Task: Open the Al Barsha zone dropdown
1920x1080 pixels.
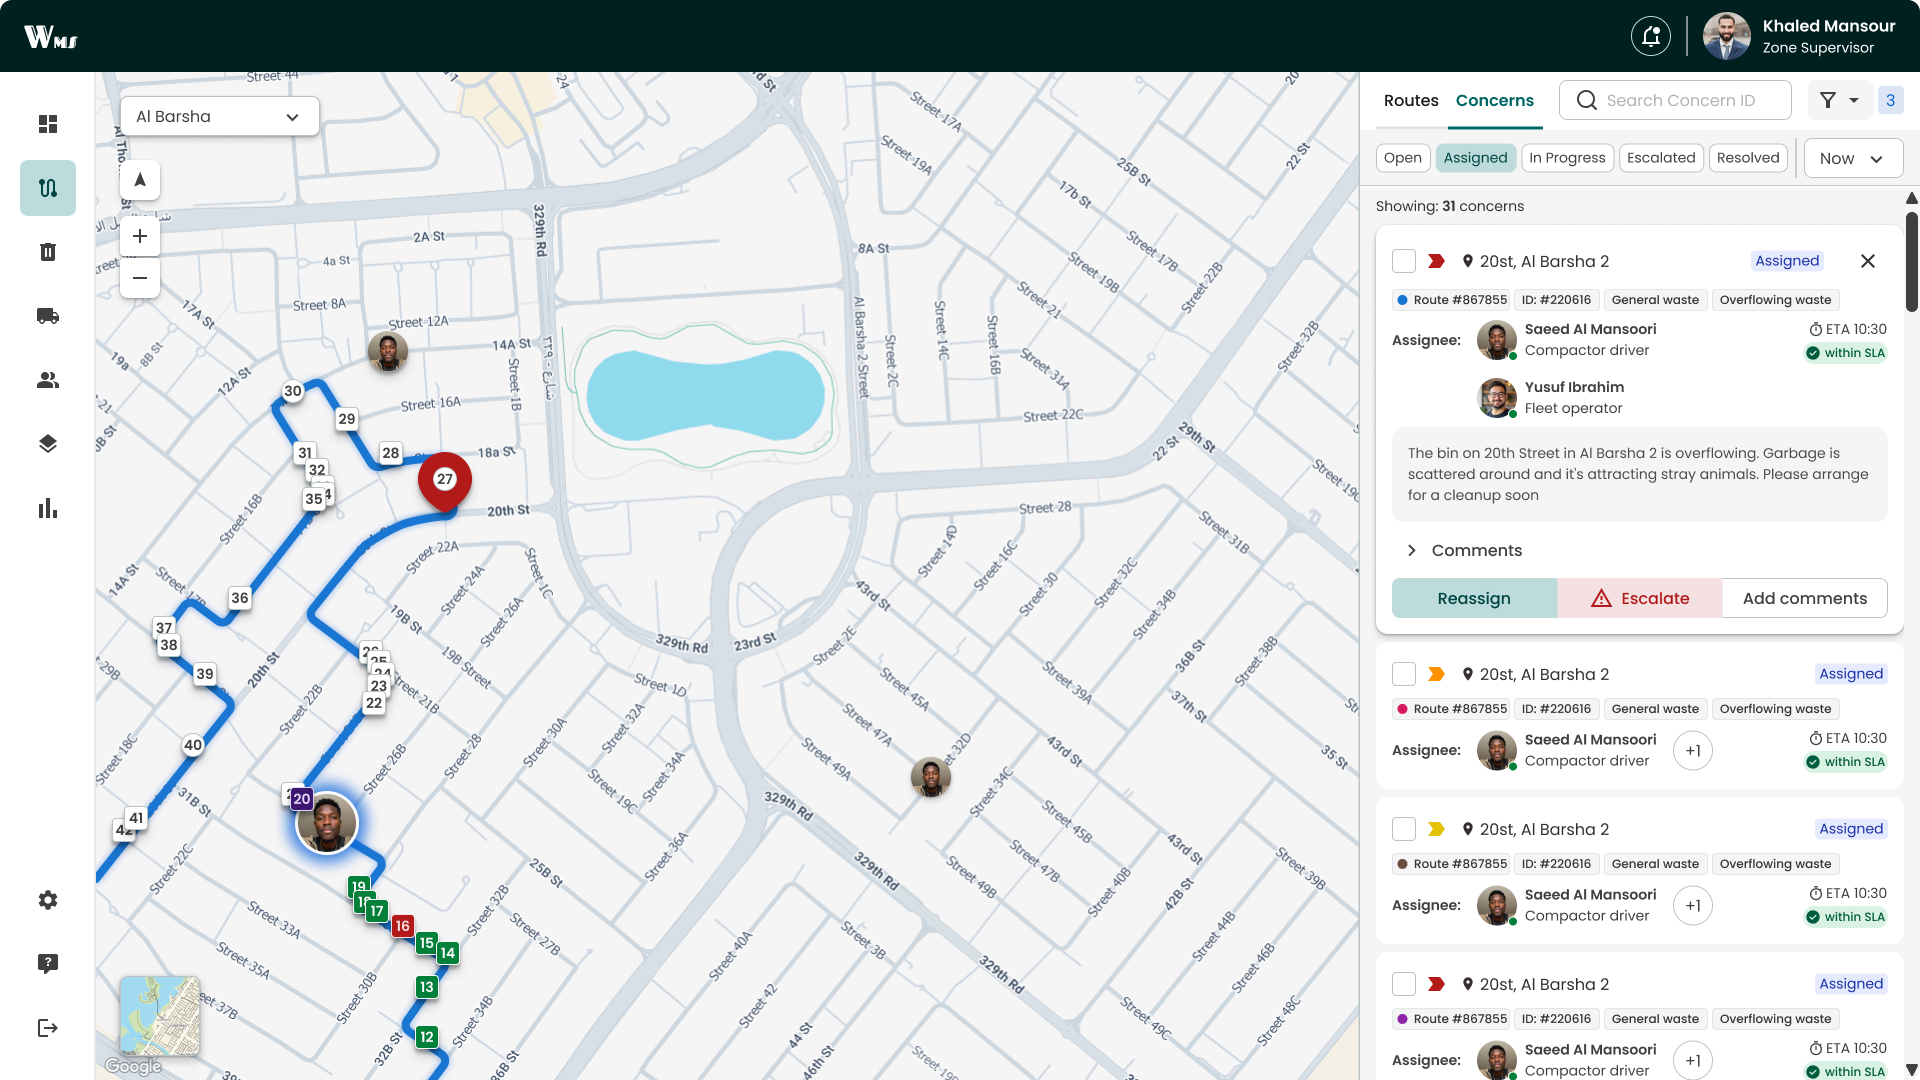Action: [x=219, y=117]
